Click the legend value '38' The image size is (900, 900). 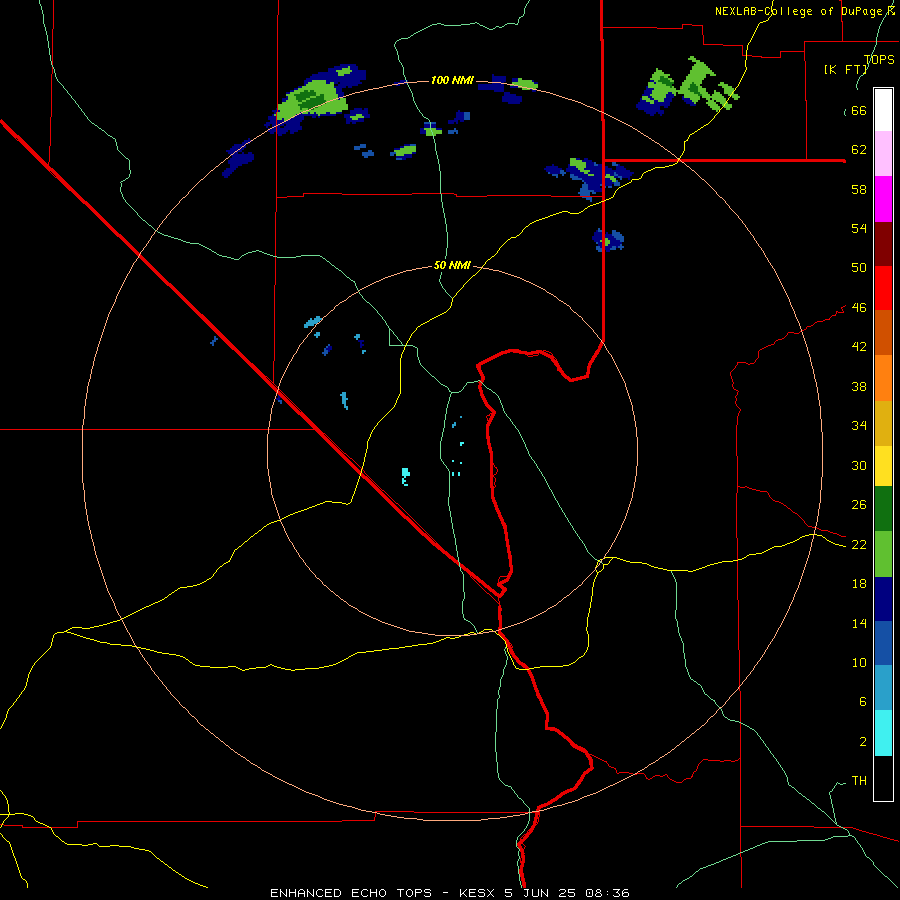[x=859, y=386]
